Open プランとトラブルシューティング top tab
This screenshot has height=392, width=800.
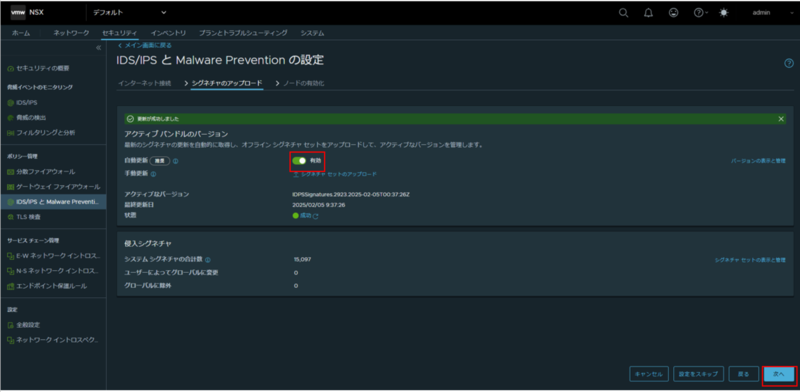pos(243,33)
